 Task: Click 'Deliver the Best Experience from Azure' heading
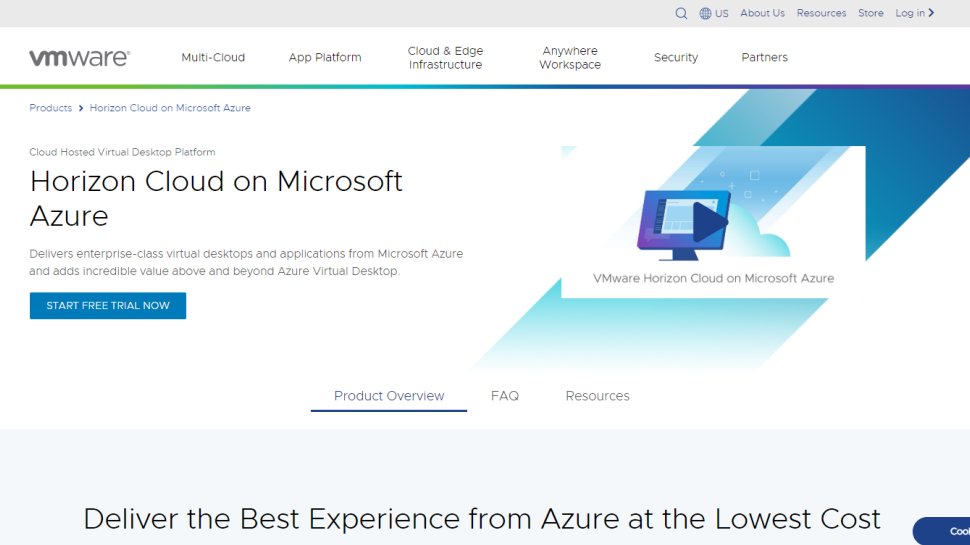[482, 519]
